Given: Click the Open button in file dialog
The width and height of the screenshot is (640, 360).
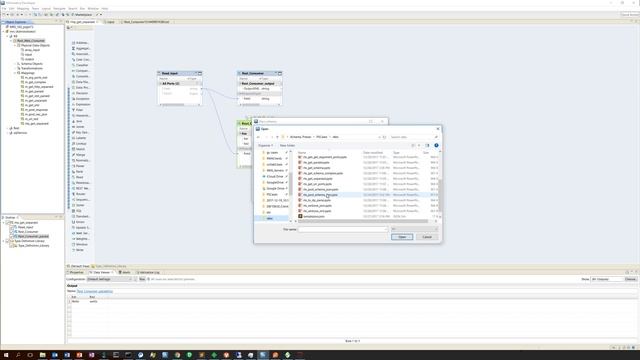Looking at the screenshot, I should click(402, 237).
